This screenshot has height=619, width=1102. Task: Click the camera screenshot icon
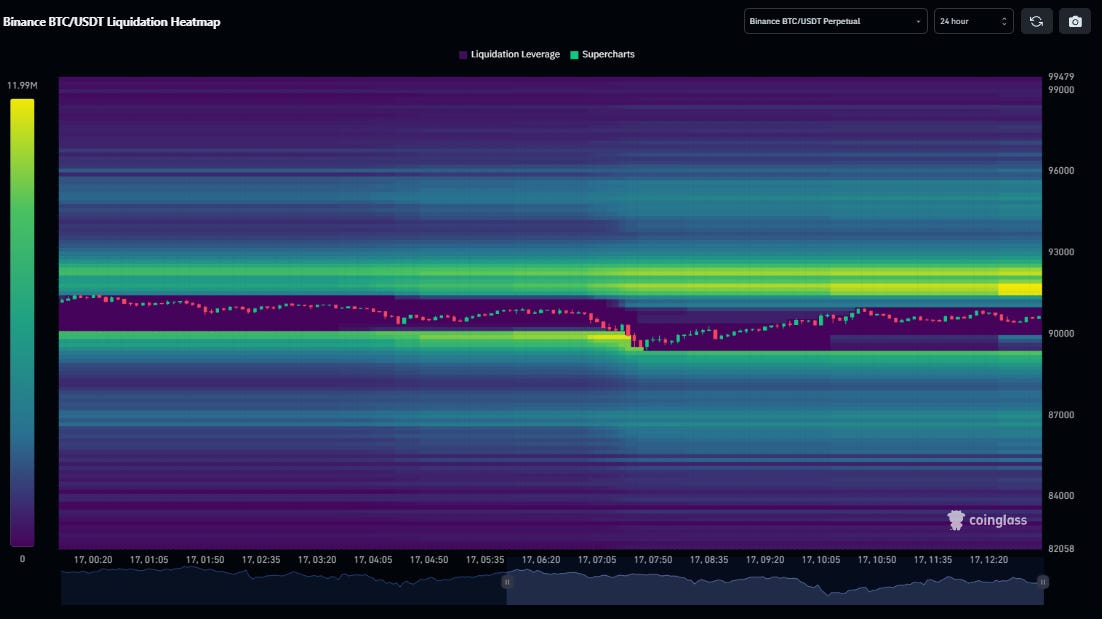[1075, 21]
